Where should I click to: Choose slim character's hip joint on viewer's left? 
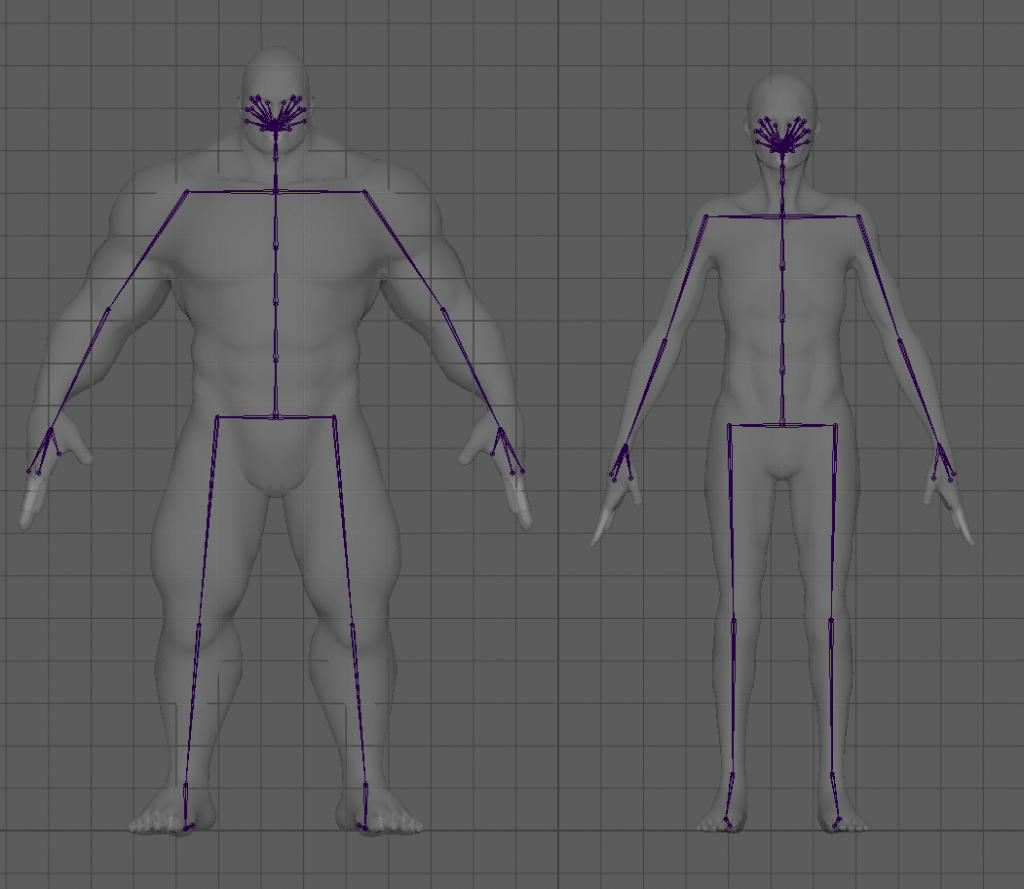click(729, 426)
